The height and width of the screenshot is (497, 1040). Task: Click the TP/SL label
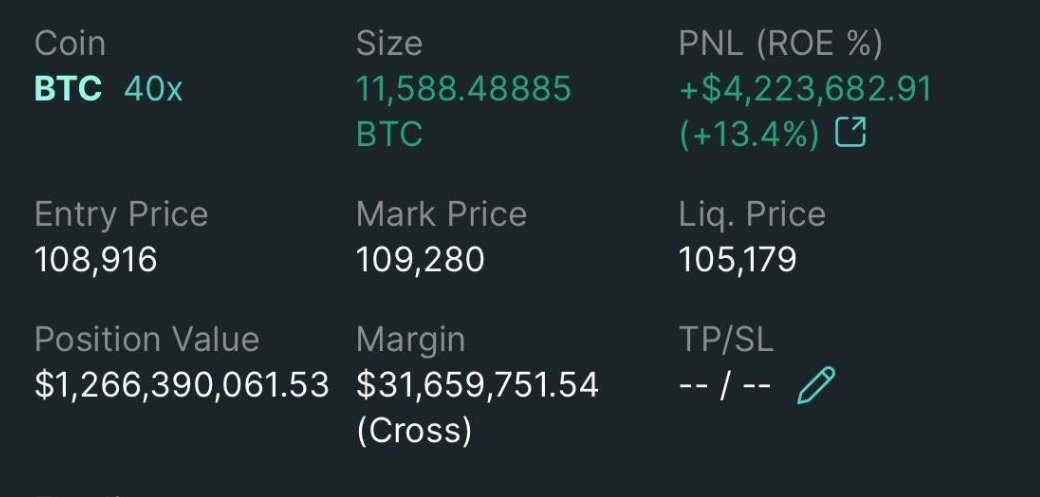(x=726, y=339)
